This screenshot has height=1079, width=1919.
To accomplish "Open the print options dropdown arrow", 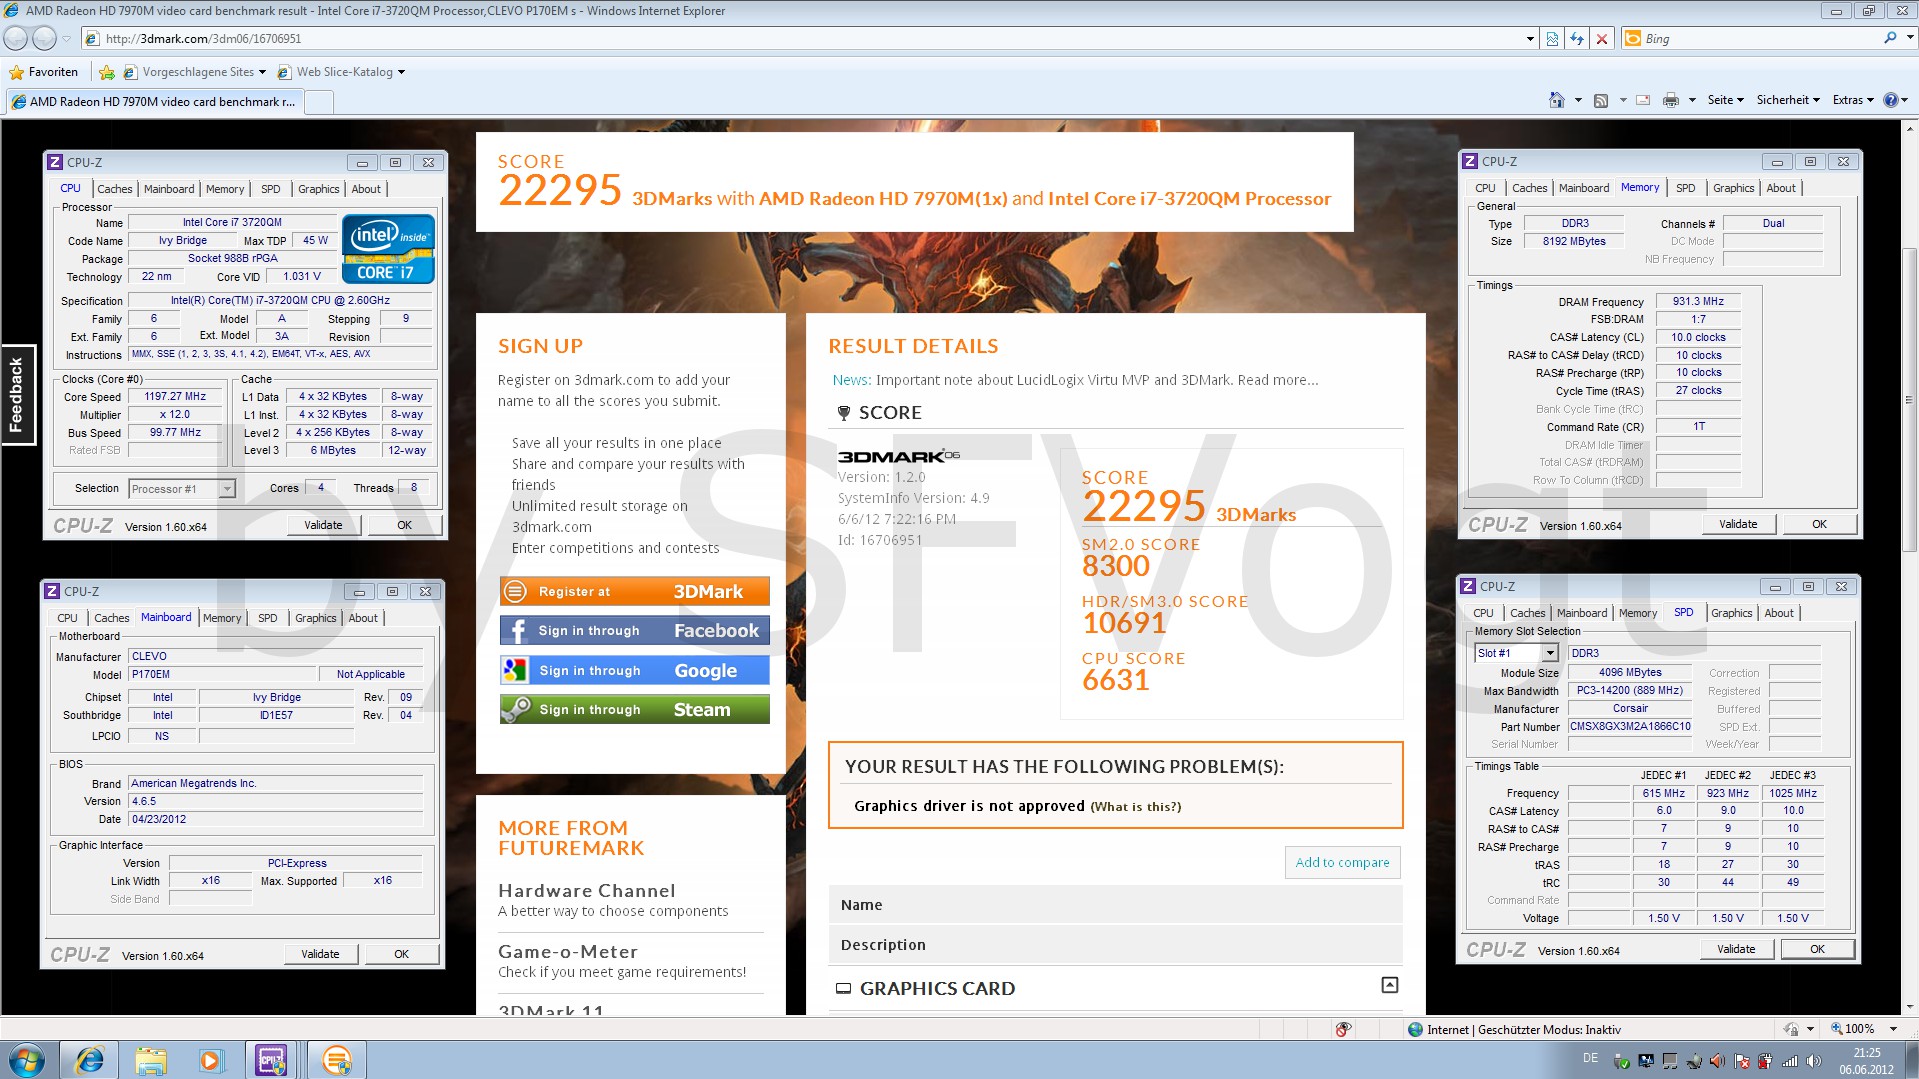I will coord(1692,100).
